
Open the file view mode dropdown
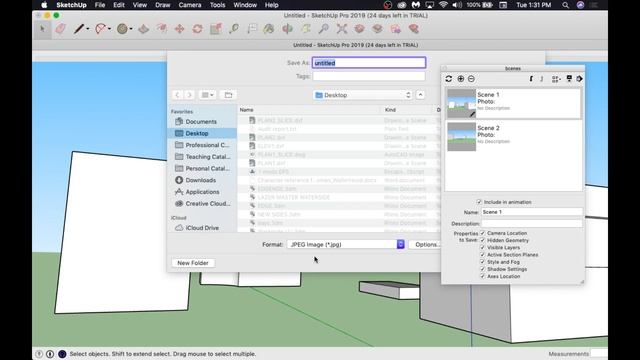click(207, 95)
